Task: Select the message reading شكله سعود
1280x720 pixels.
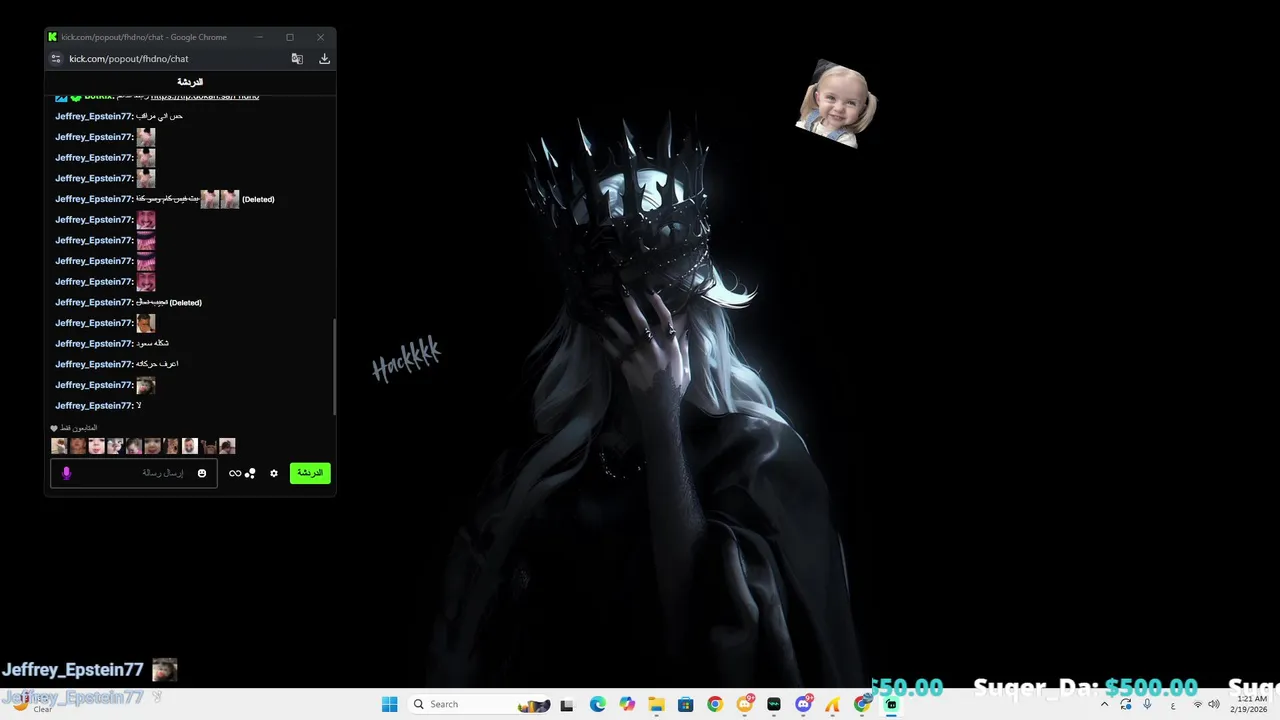Action: point(153,344)
